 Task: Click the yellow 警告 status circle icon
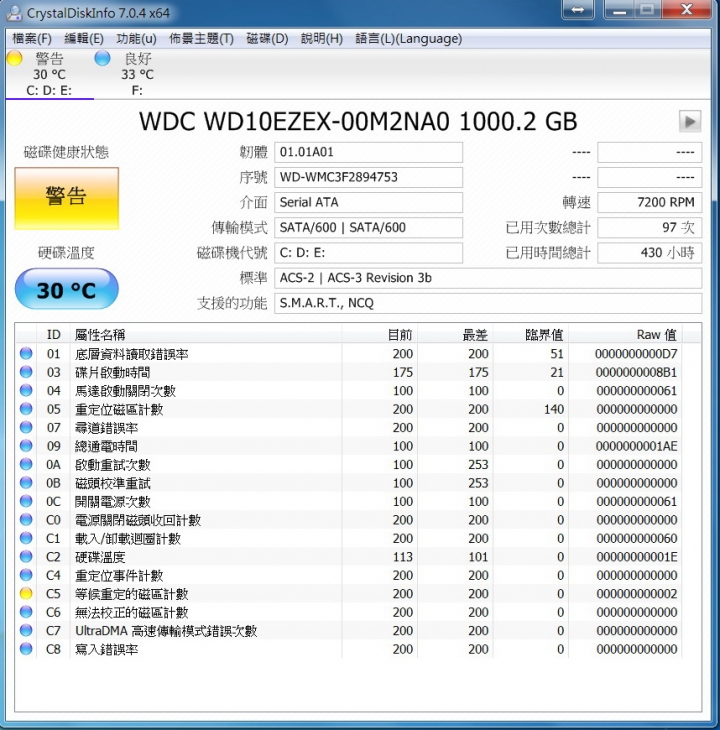14,58
